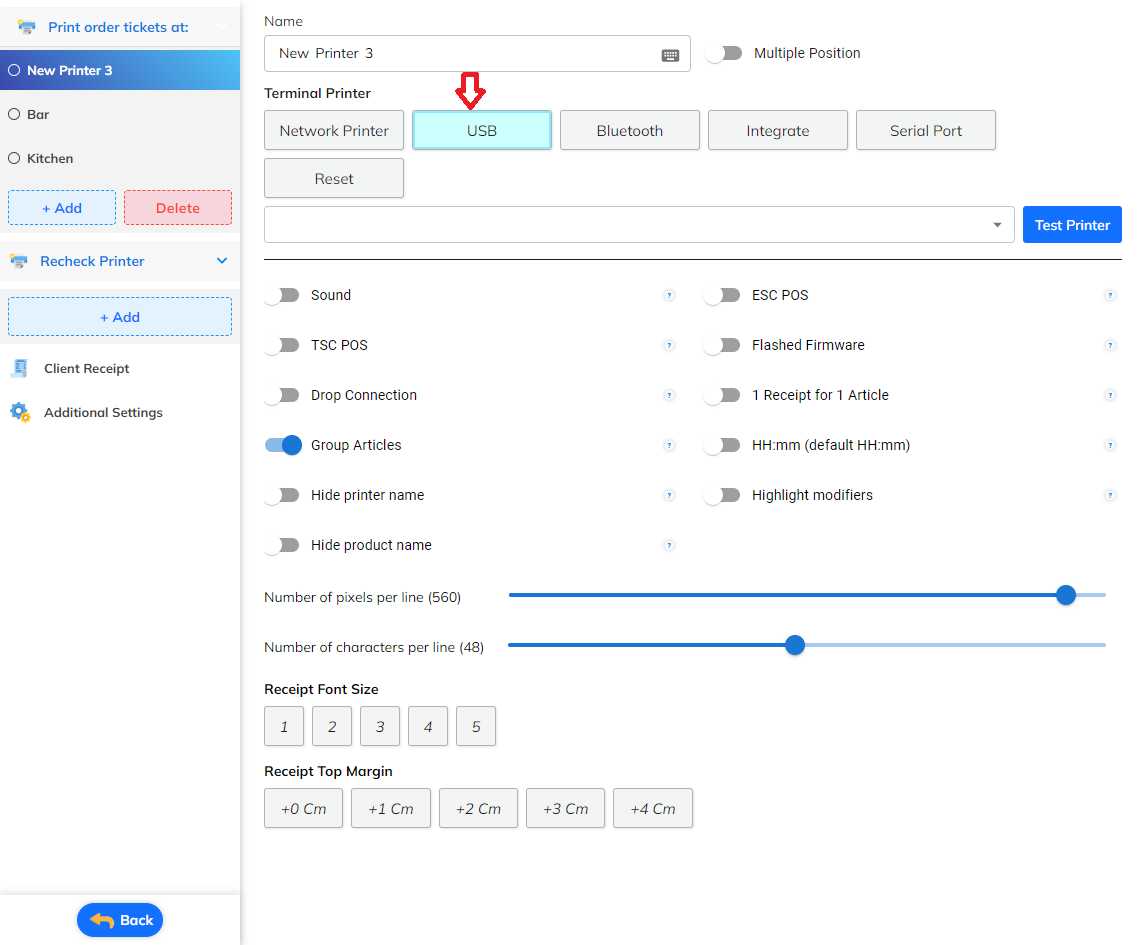This screenshot has height=945, width=1146.
Task: Toggle the HH:mm time format switch
Action: tap(722, 445)
